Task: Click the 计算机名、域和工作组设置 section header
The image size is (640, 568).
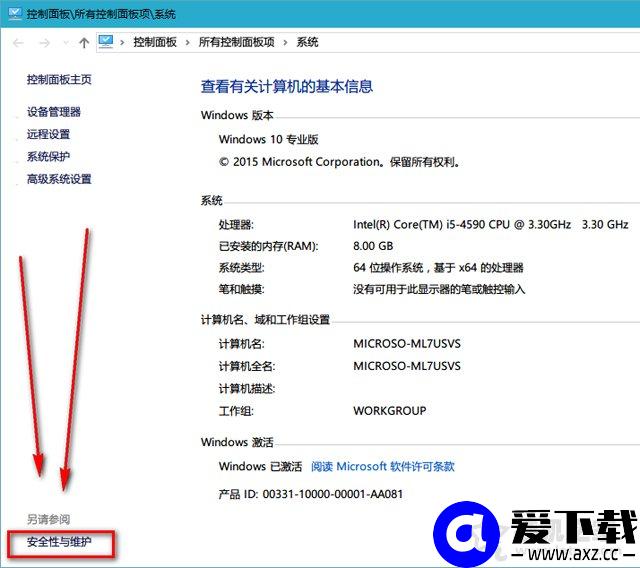Action: click(x=265, y=320)
